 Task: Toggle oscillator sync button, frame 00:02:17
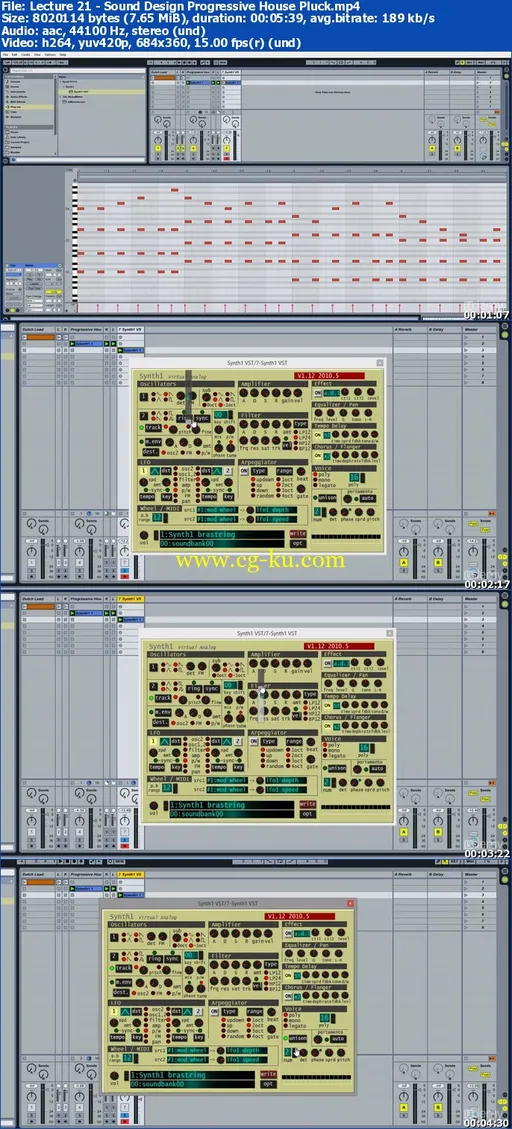202,418
